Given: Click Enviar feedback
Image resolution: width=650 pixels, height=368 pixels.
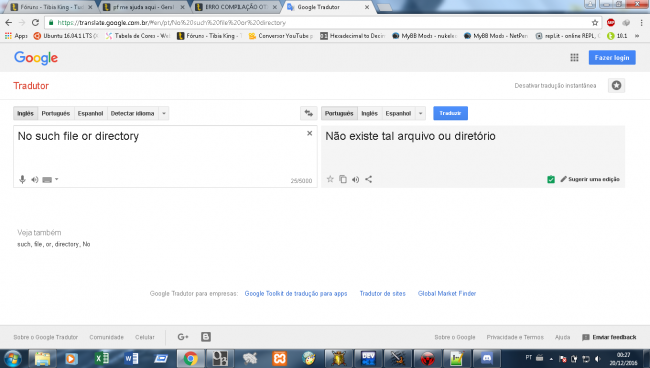Looking at the screenshot, I should [609, 337].
